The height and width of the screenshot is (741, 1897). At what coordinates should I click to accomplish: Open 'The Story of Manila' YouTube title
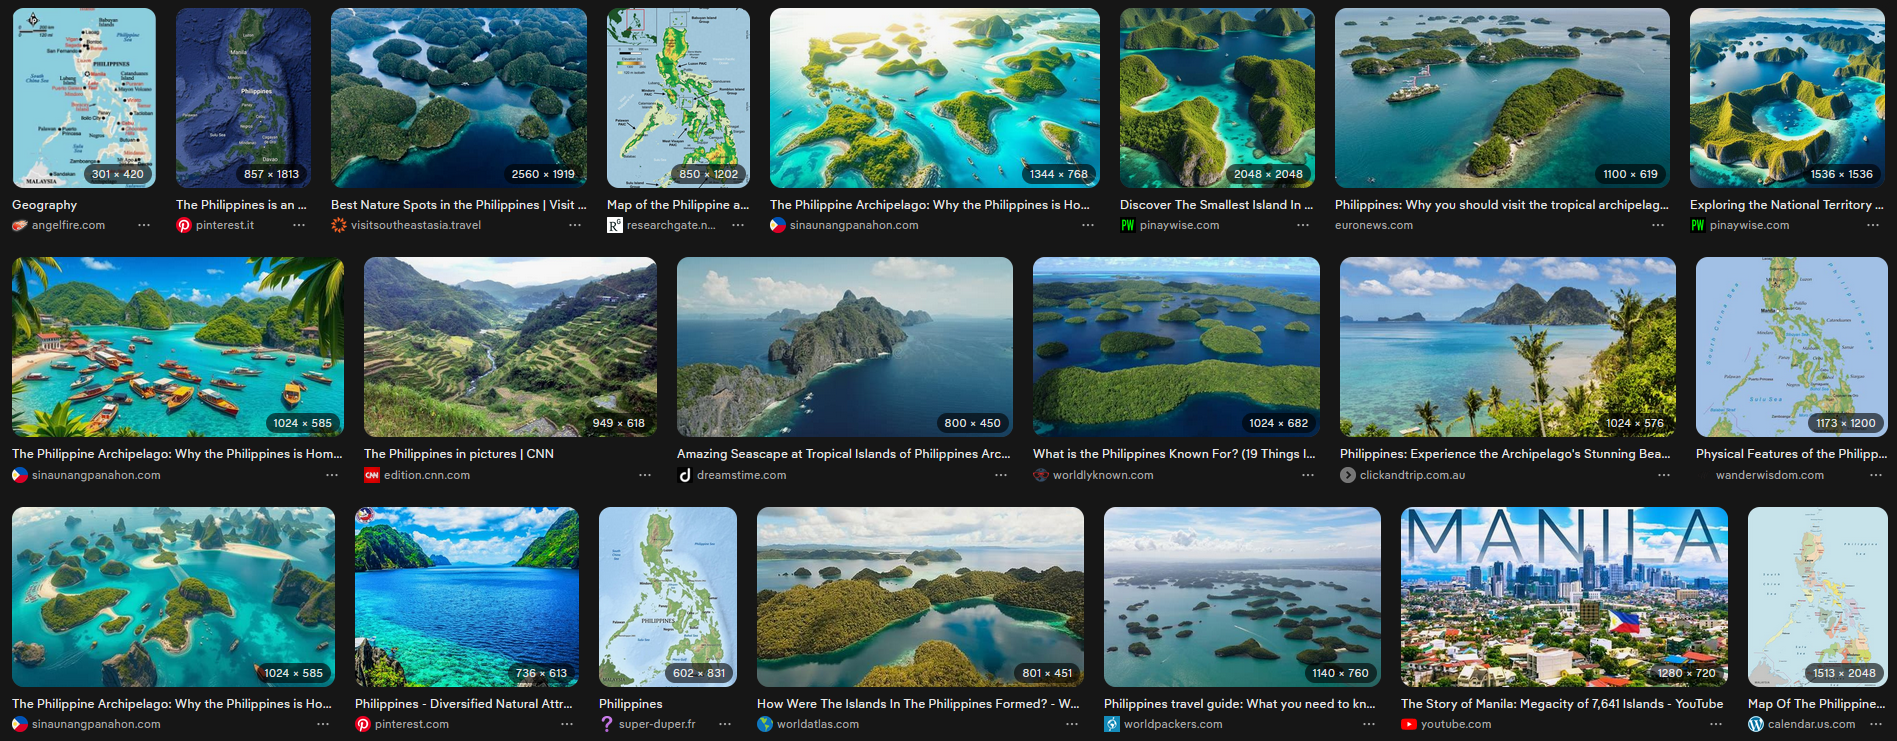click(1562, 704)
